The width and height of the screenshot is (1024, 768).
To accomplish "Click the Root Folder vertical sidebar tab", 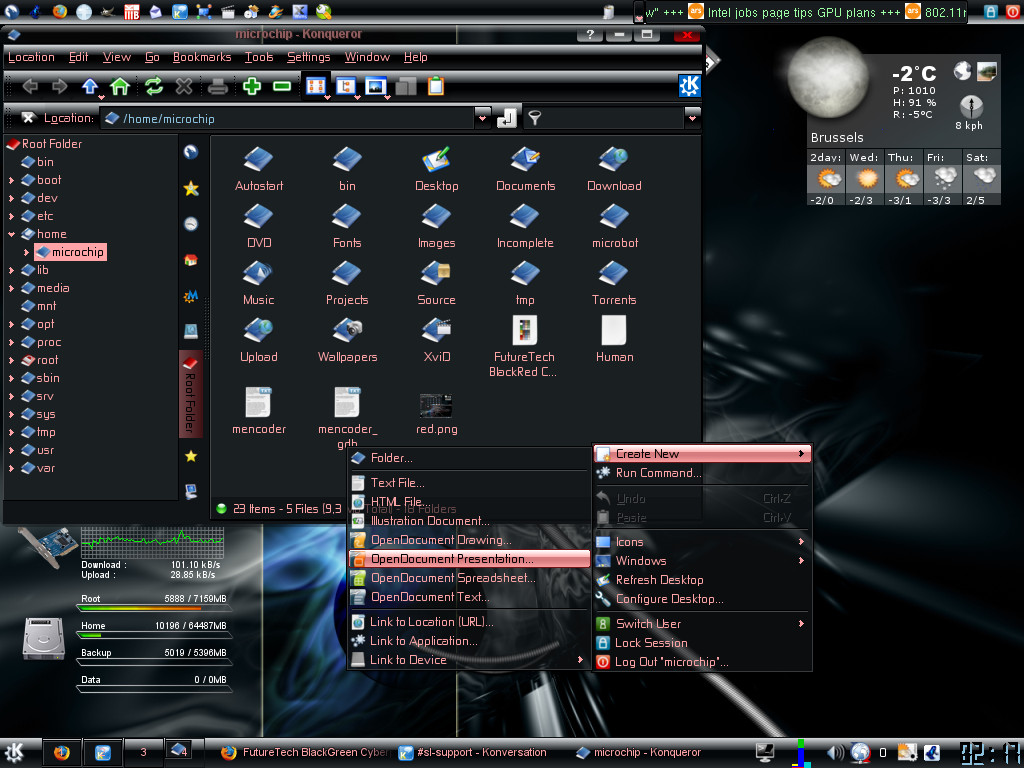I will coord(190,394).
